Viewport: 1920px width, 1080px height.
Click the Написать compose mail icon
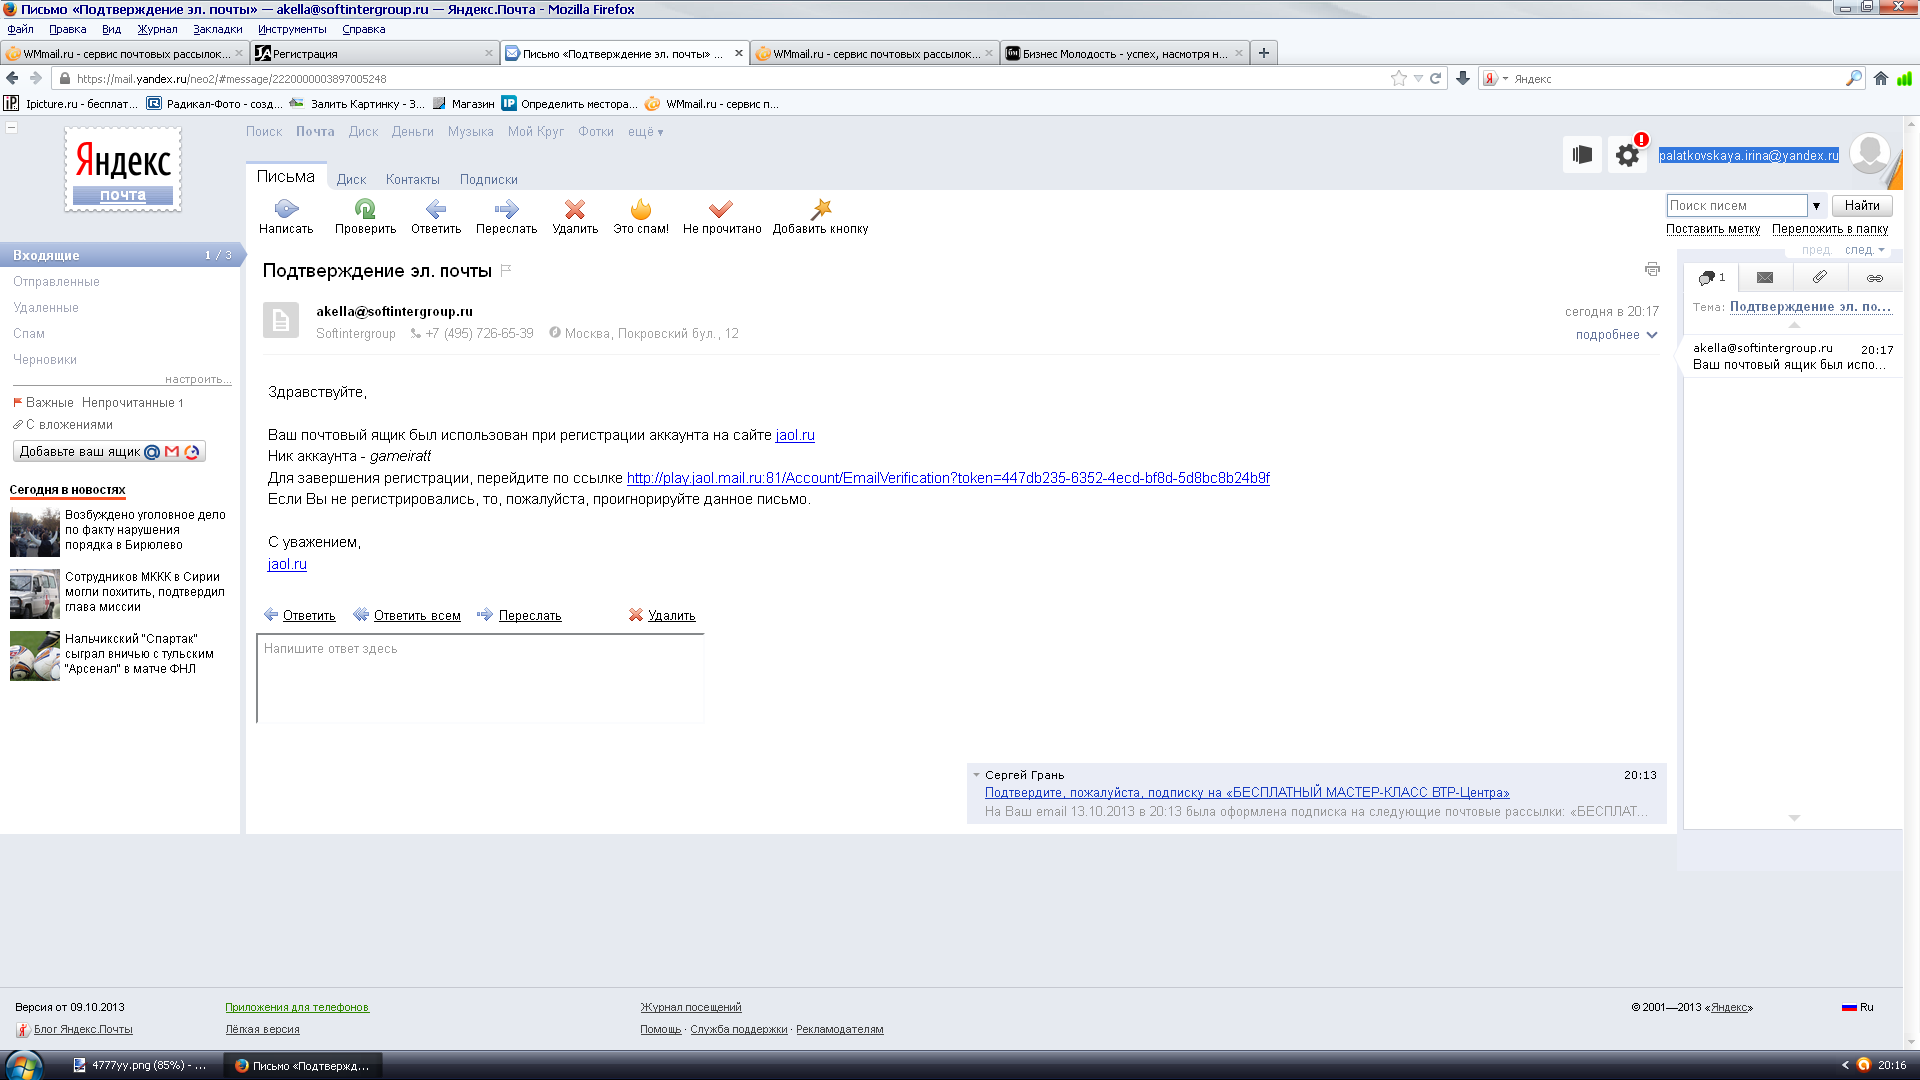point(286,209)
